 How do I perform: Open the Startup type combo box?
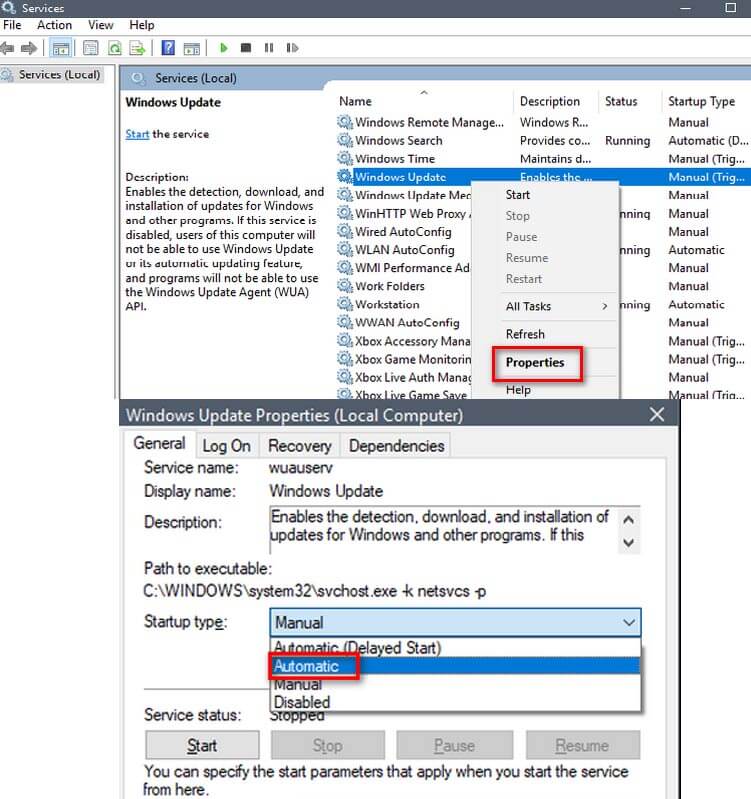point(455,622)
